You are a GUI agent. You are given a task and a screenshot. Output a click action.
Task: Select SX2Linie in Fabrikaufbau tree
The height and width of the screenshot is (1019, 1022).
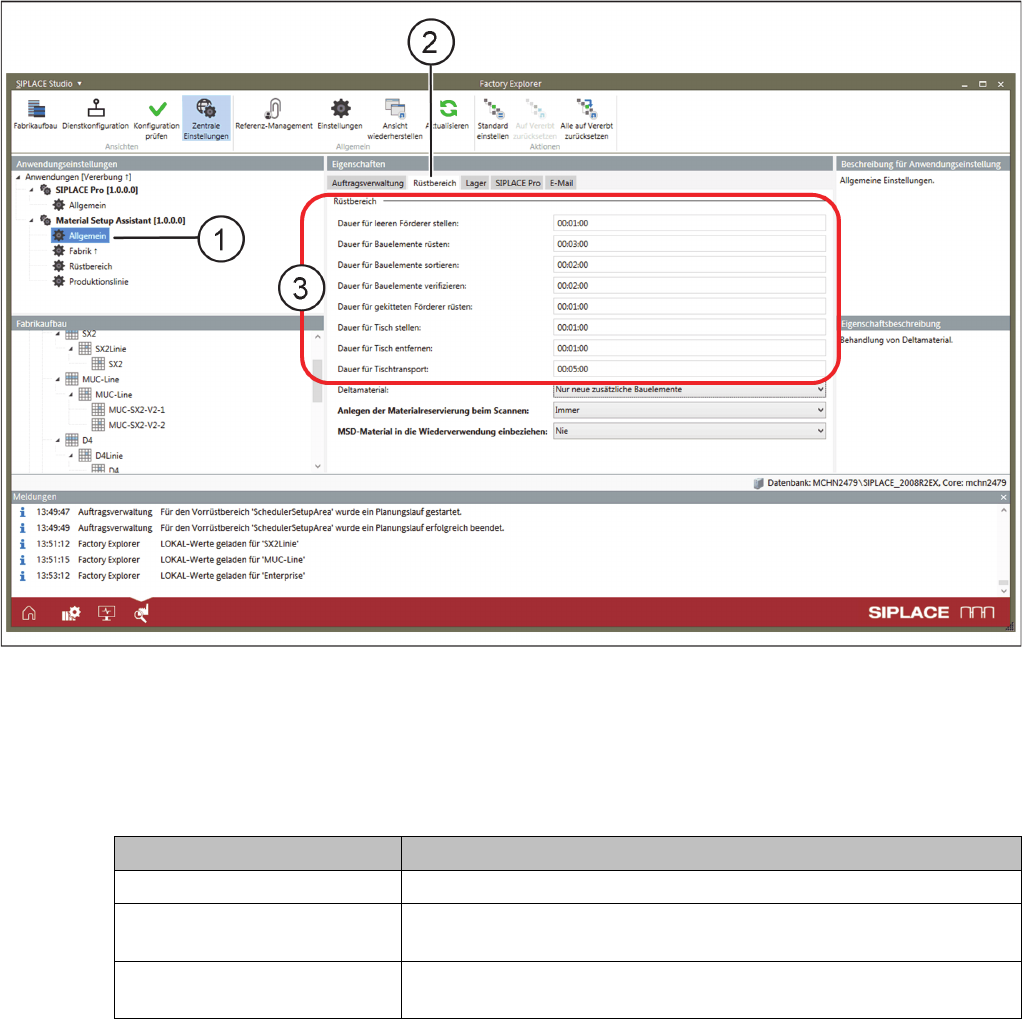pos(110,349)
